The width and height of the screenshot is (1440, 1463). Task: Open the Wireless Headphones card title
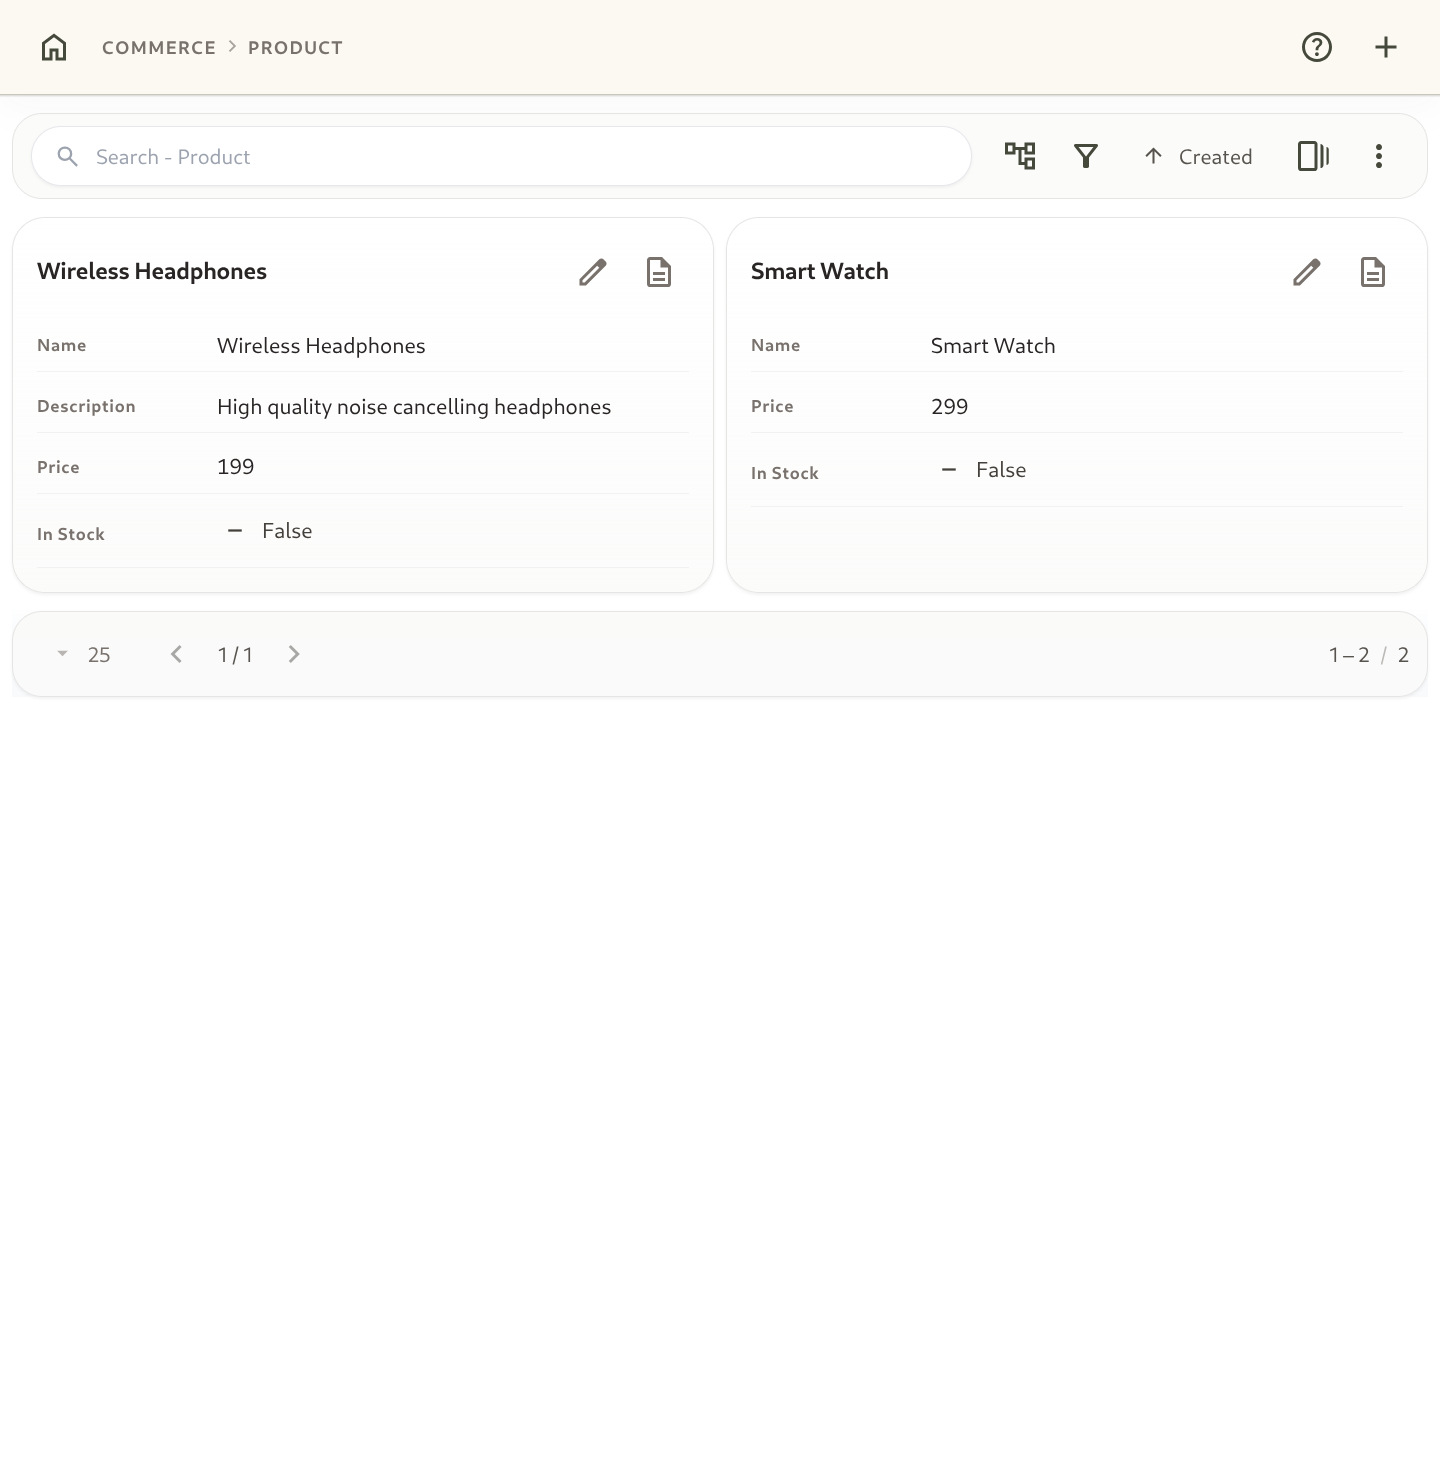coord(152,272)
